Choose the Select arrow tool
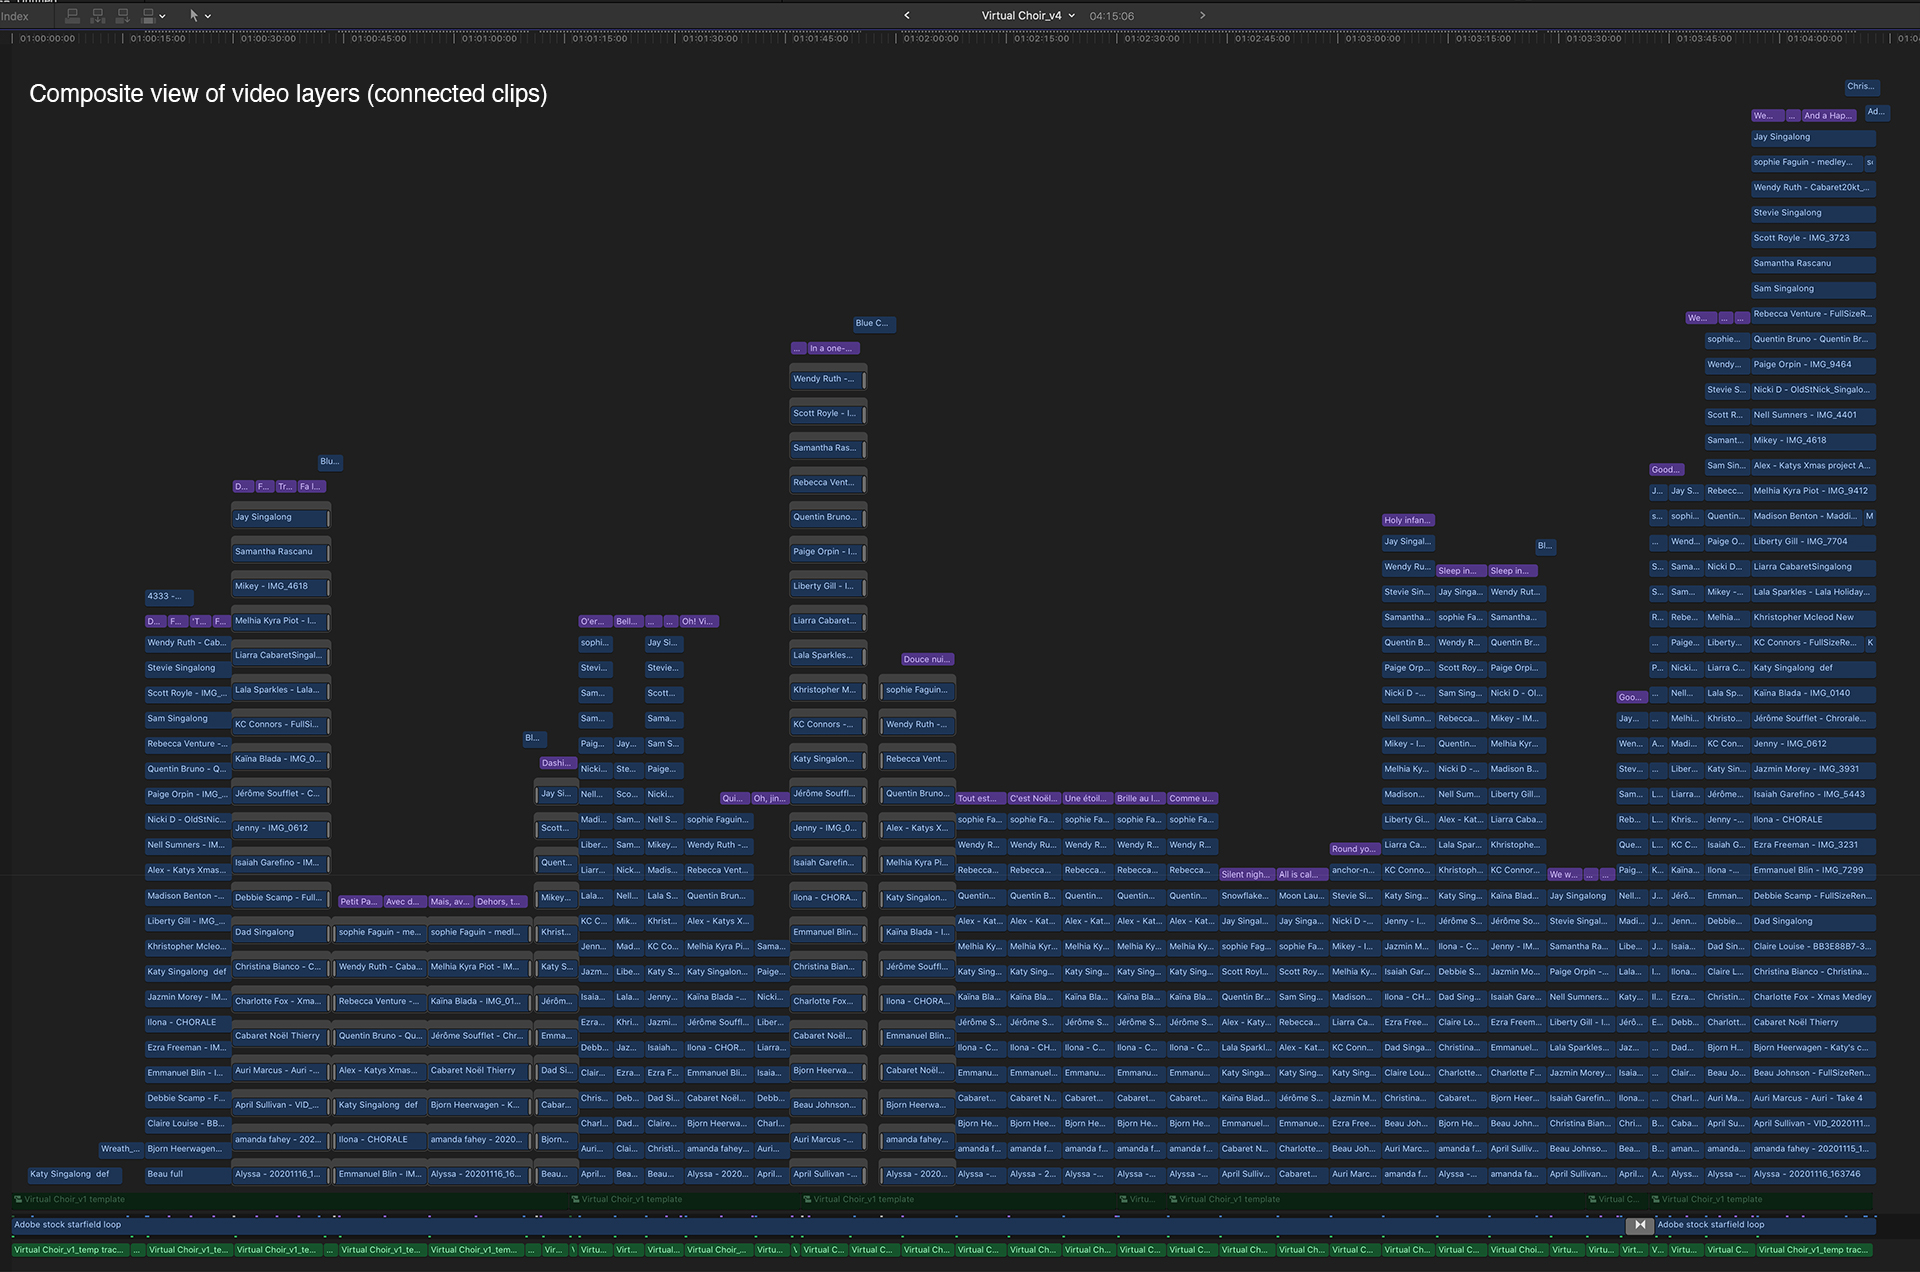 click(194, 16)
